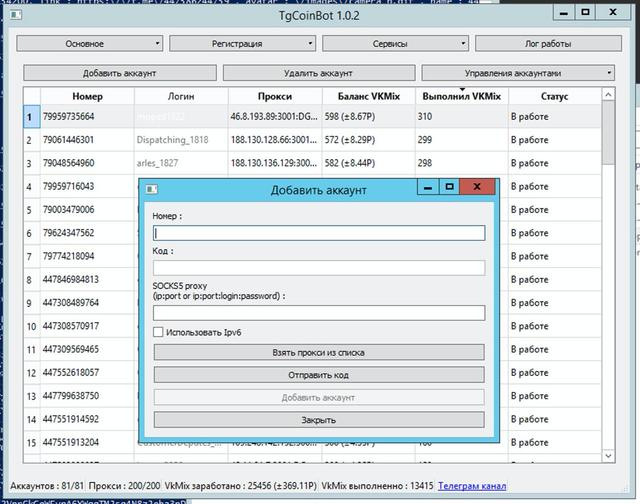
Task: Select number 79959735664 cell
Action: pos(87,116)
